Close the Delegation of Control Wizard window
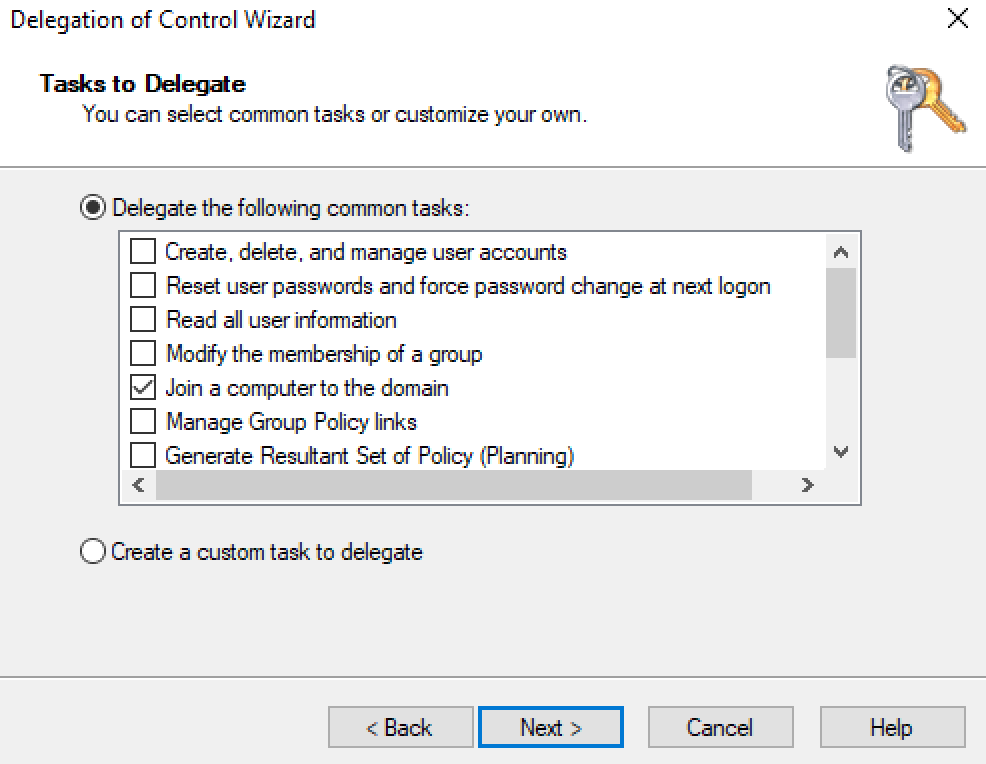The height and width of the screenshot is (764, 986). click(x=957, y=19)
